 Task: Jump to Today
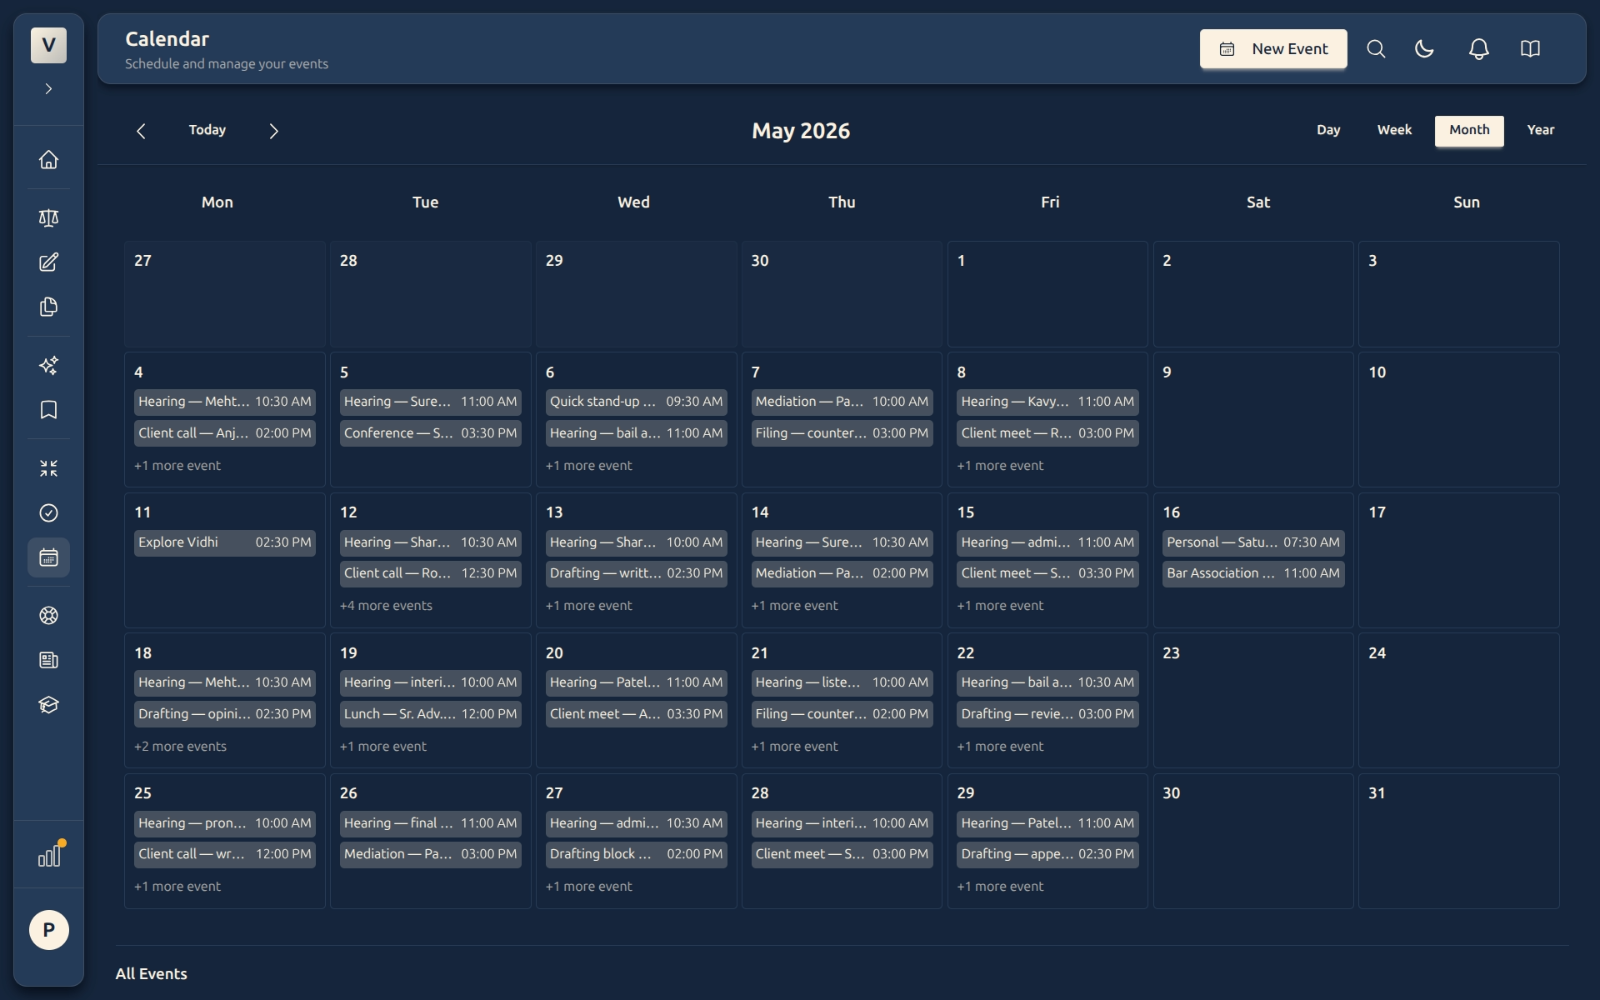[x=207, y=130]
